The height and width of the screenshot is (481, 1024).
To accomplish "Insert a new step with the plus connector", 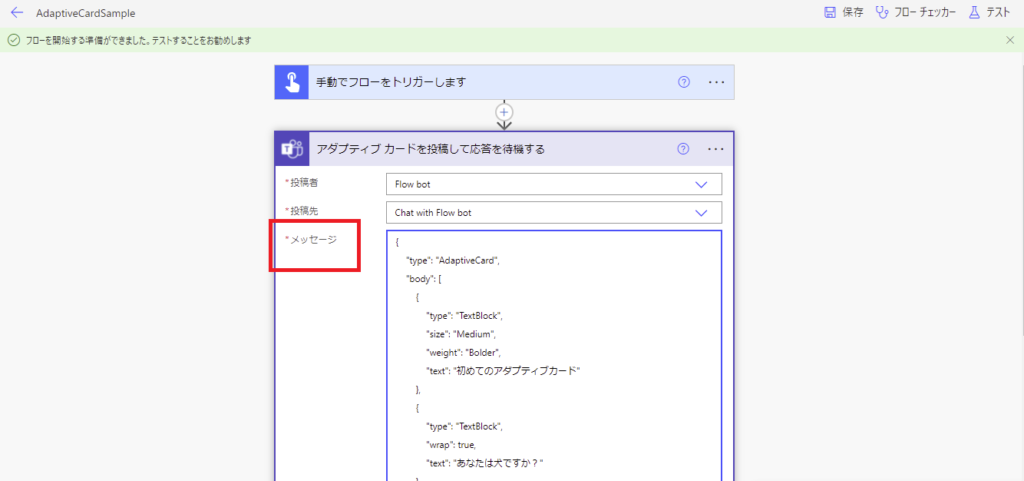I will point(504,111).
